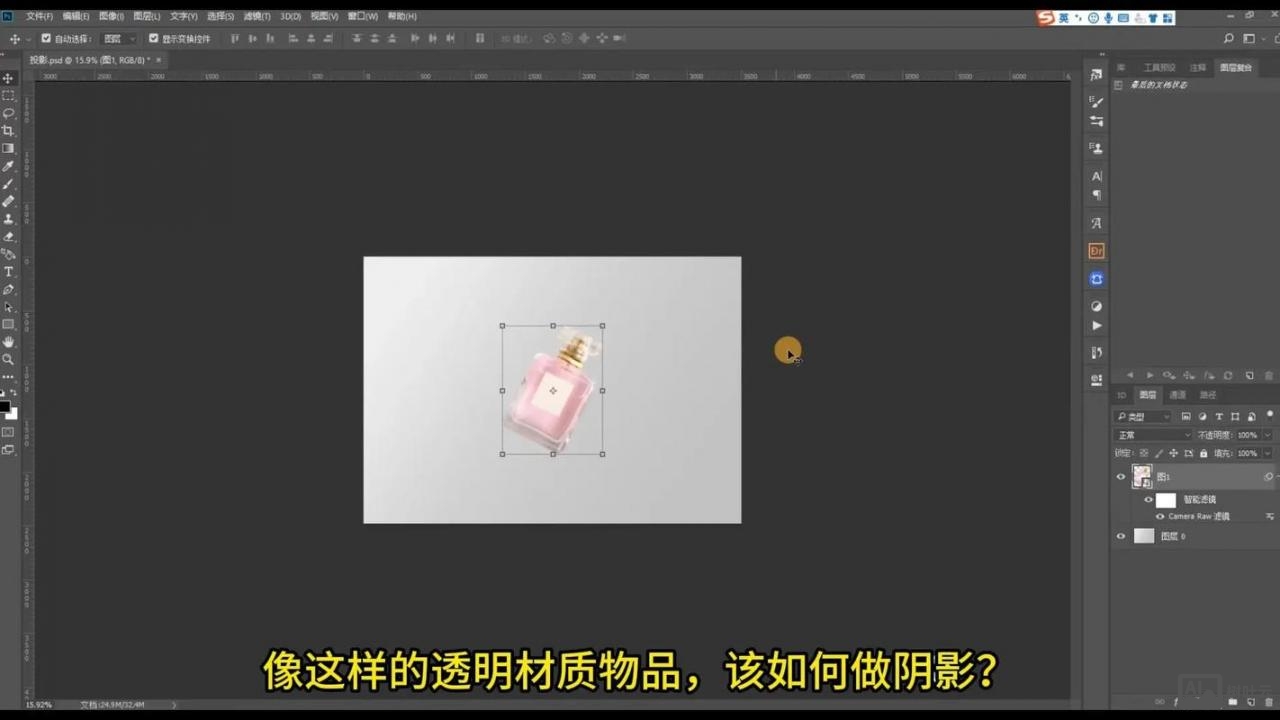Open the Camera Raw filter panel icon
Viewport: 1280px width, 720px height.
click(x=1268, y=516)
